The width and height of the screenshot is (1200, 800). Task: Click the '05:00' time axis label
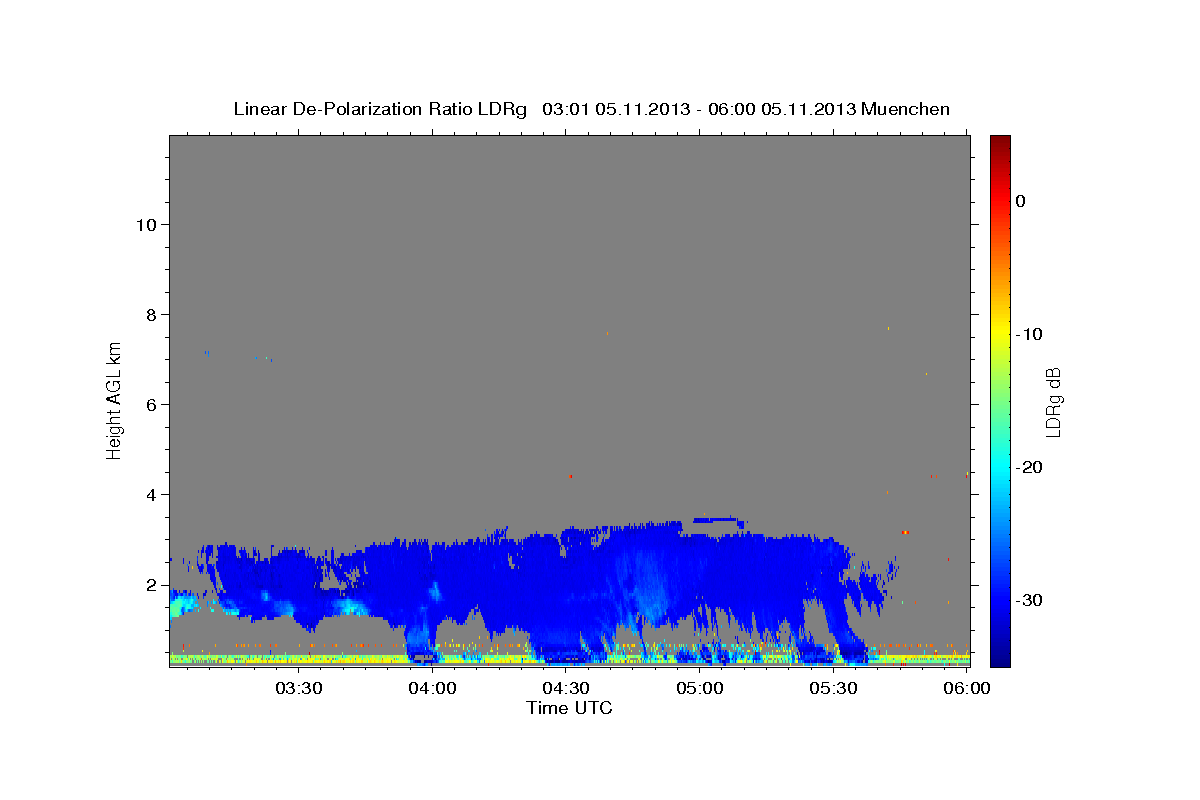700,688
